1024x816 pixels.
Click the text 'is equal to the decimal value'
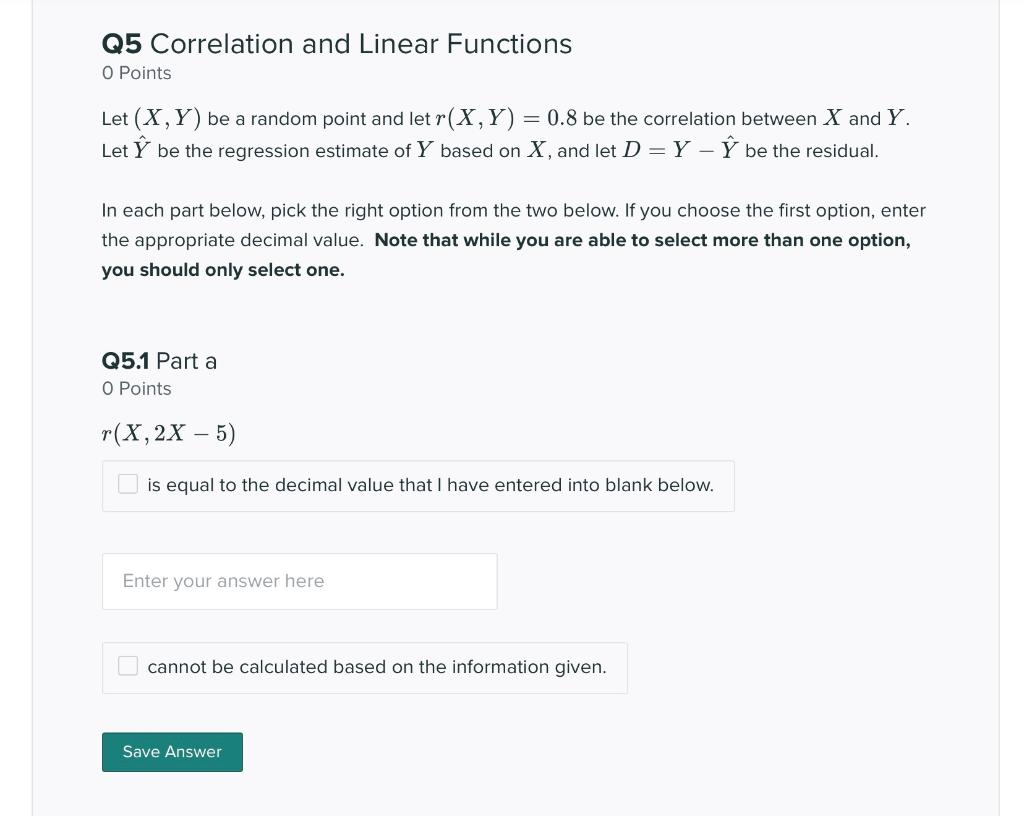tap(430, 484)
